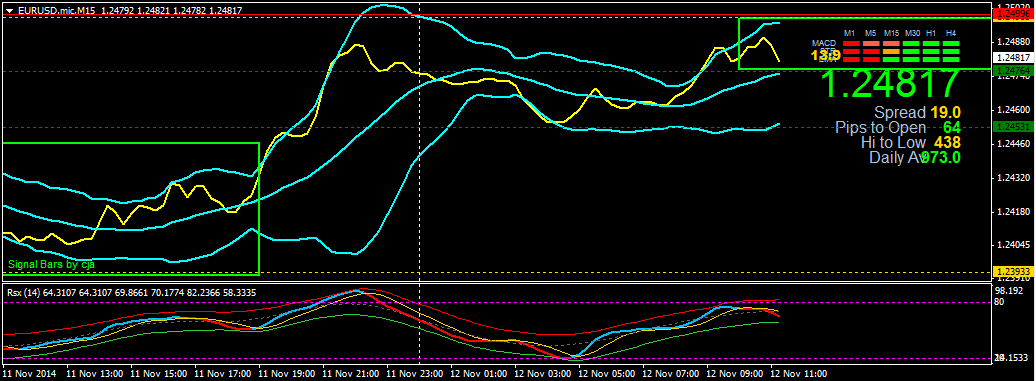Select the M1 MACD signal bar
This screenshot has height=381, width=1036.
852,44
